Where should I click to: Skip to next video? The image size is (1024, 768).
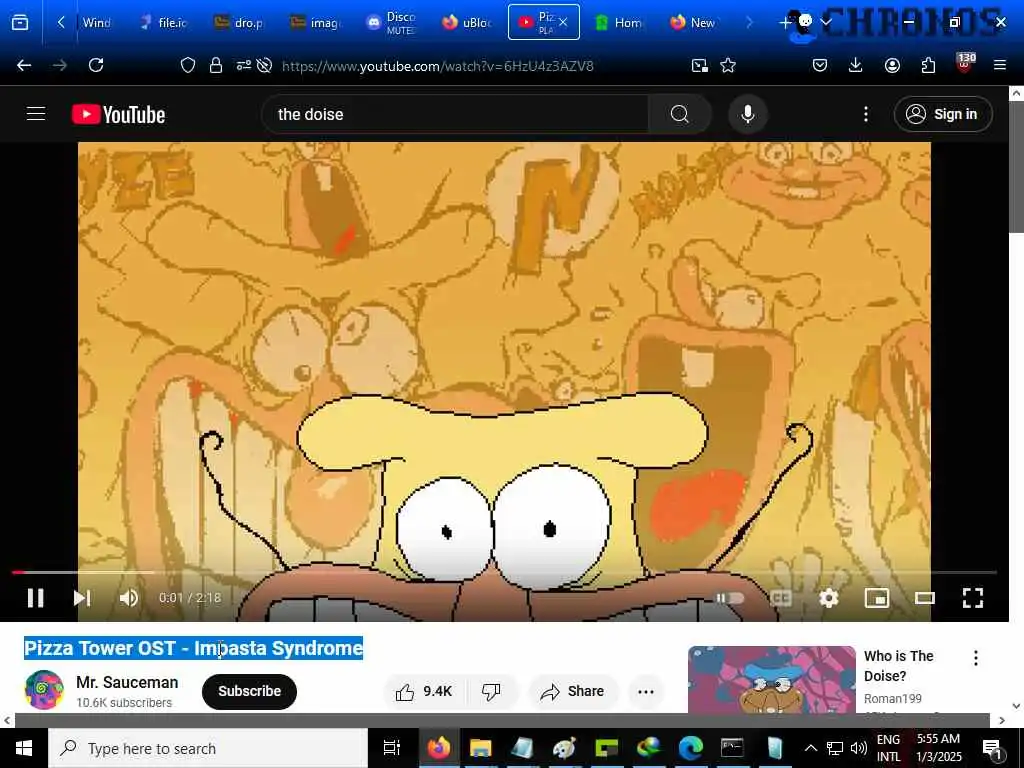click(x=82, y=598)
